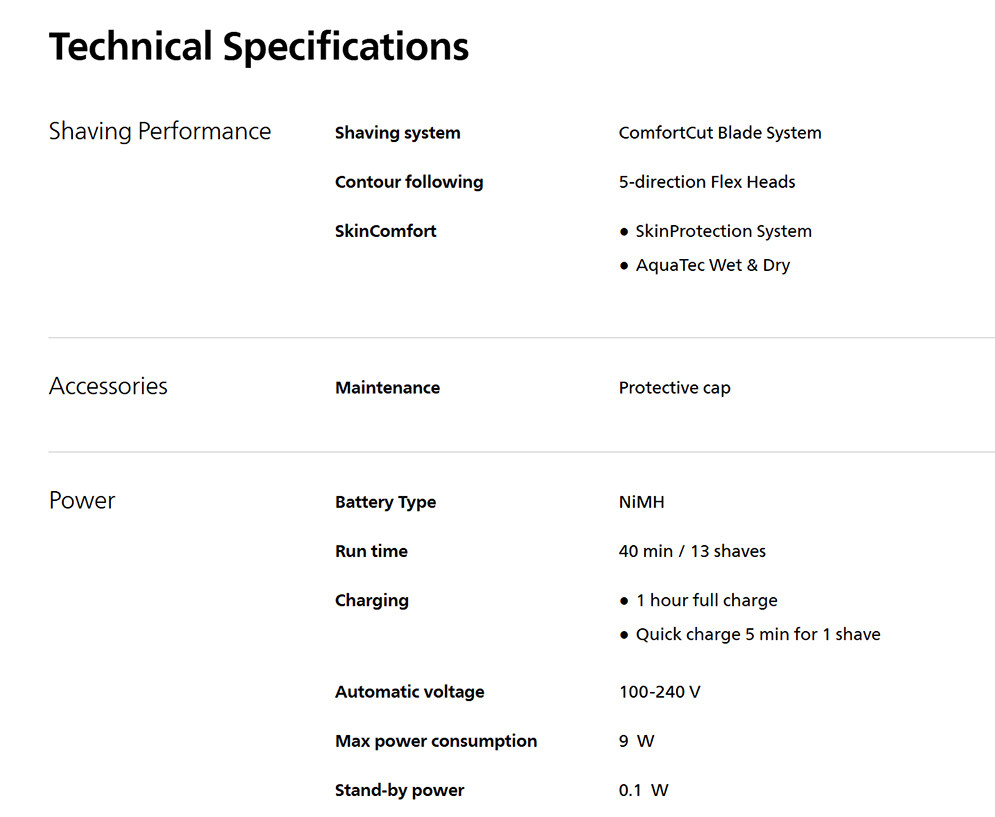Click the Accessories section title
Image resolution: width=995 pixels, height=817 pixels.
108,386
